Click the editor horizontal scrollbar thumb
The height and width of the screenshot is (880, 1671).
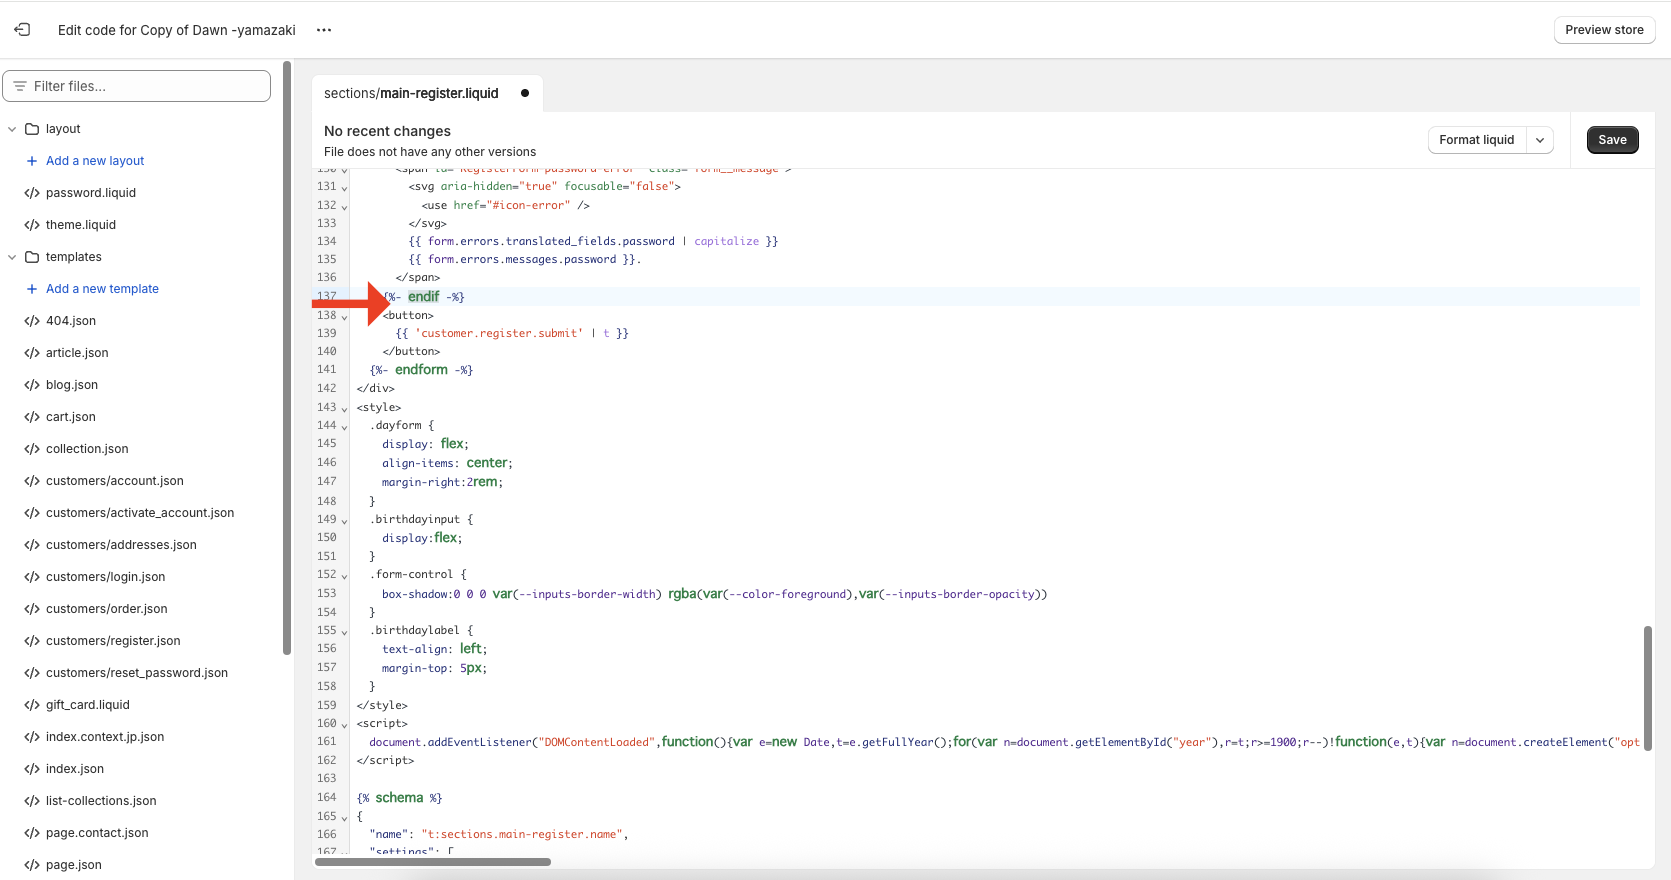click(433, 862)
